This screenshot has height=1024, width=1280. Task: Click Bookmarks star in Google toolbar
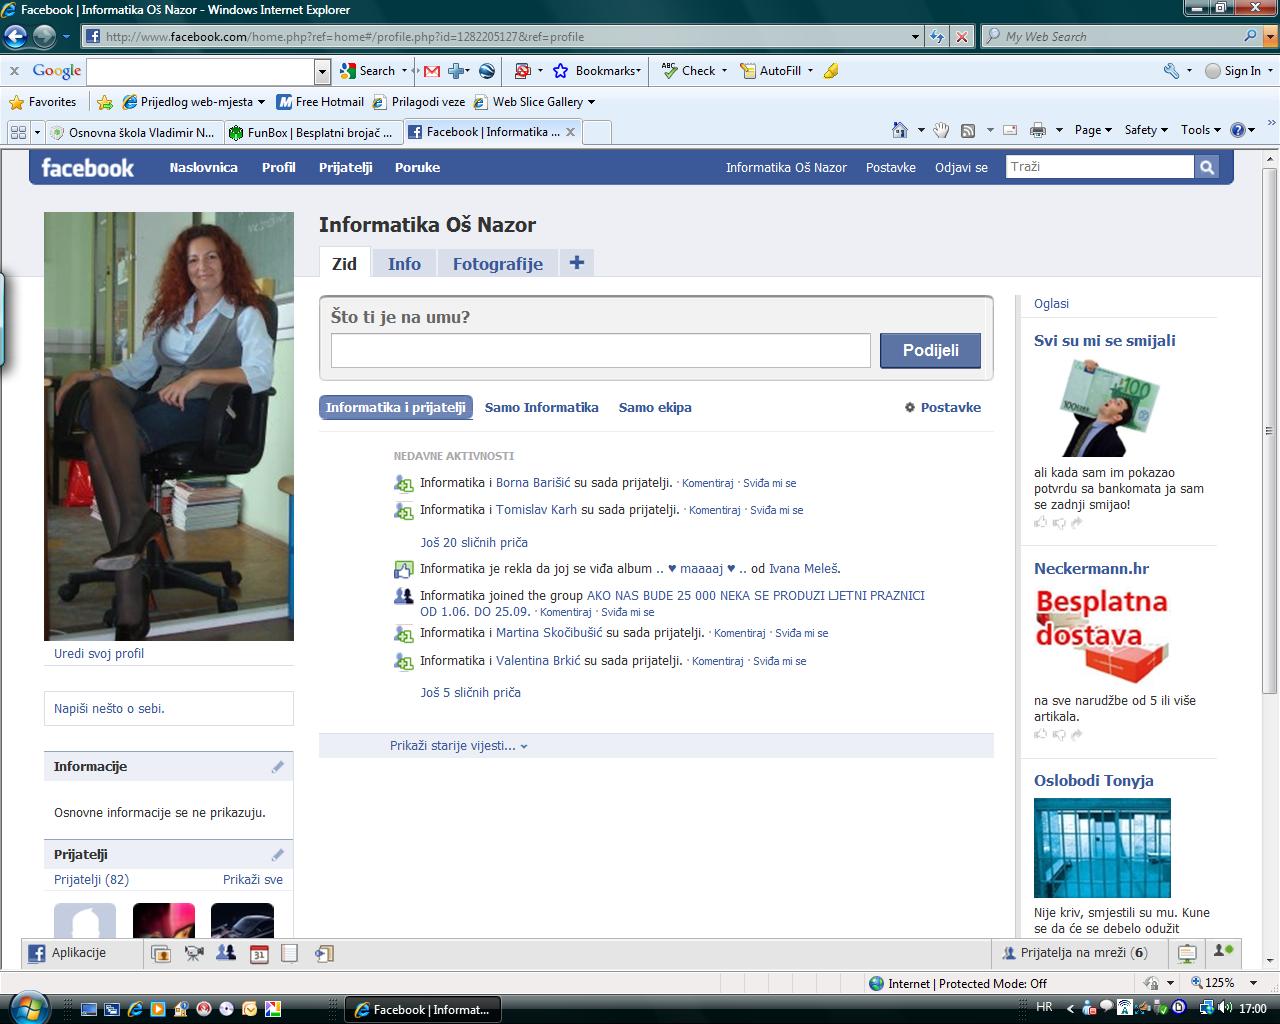click(560, 71)
